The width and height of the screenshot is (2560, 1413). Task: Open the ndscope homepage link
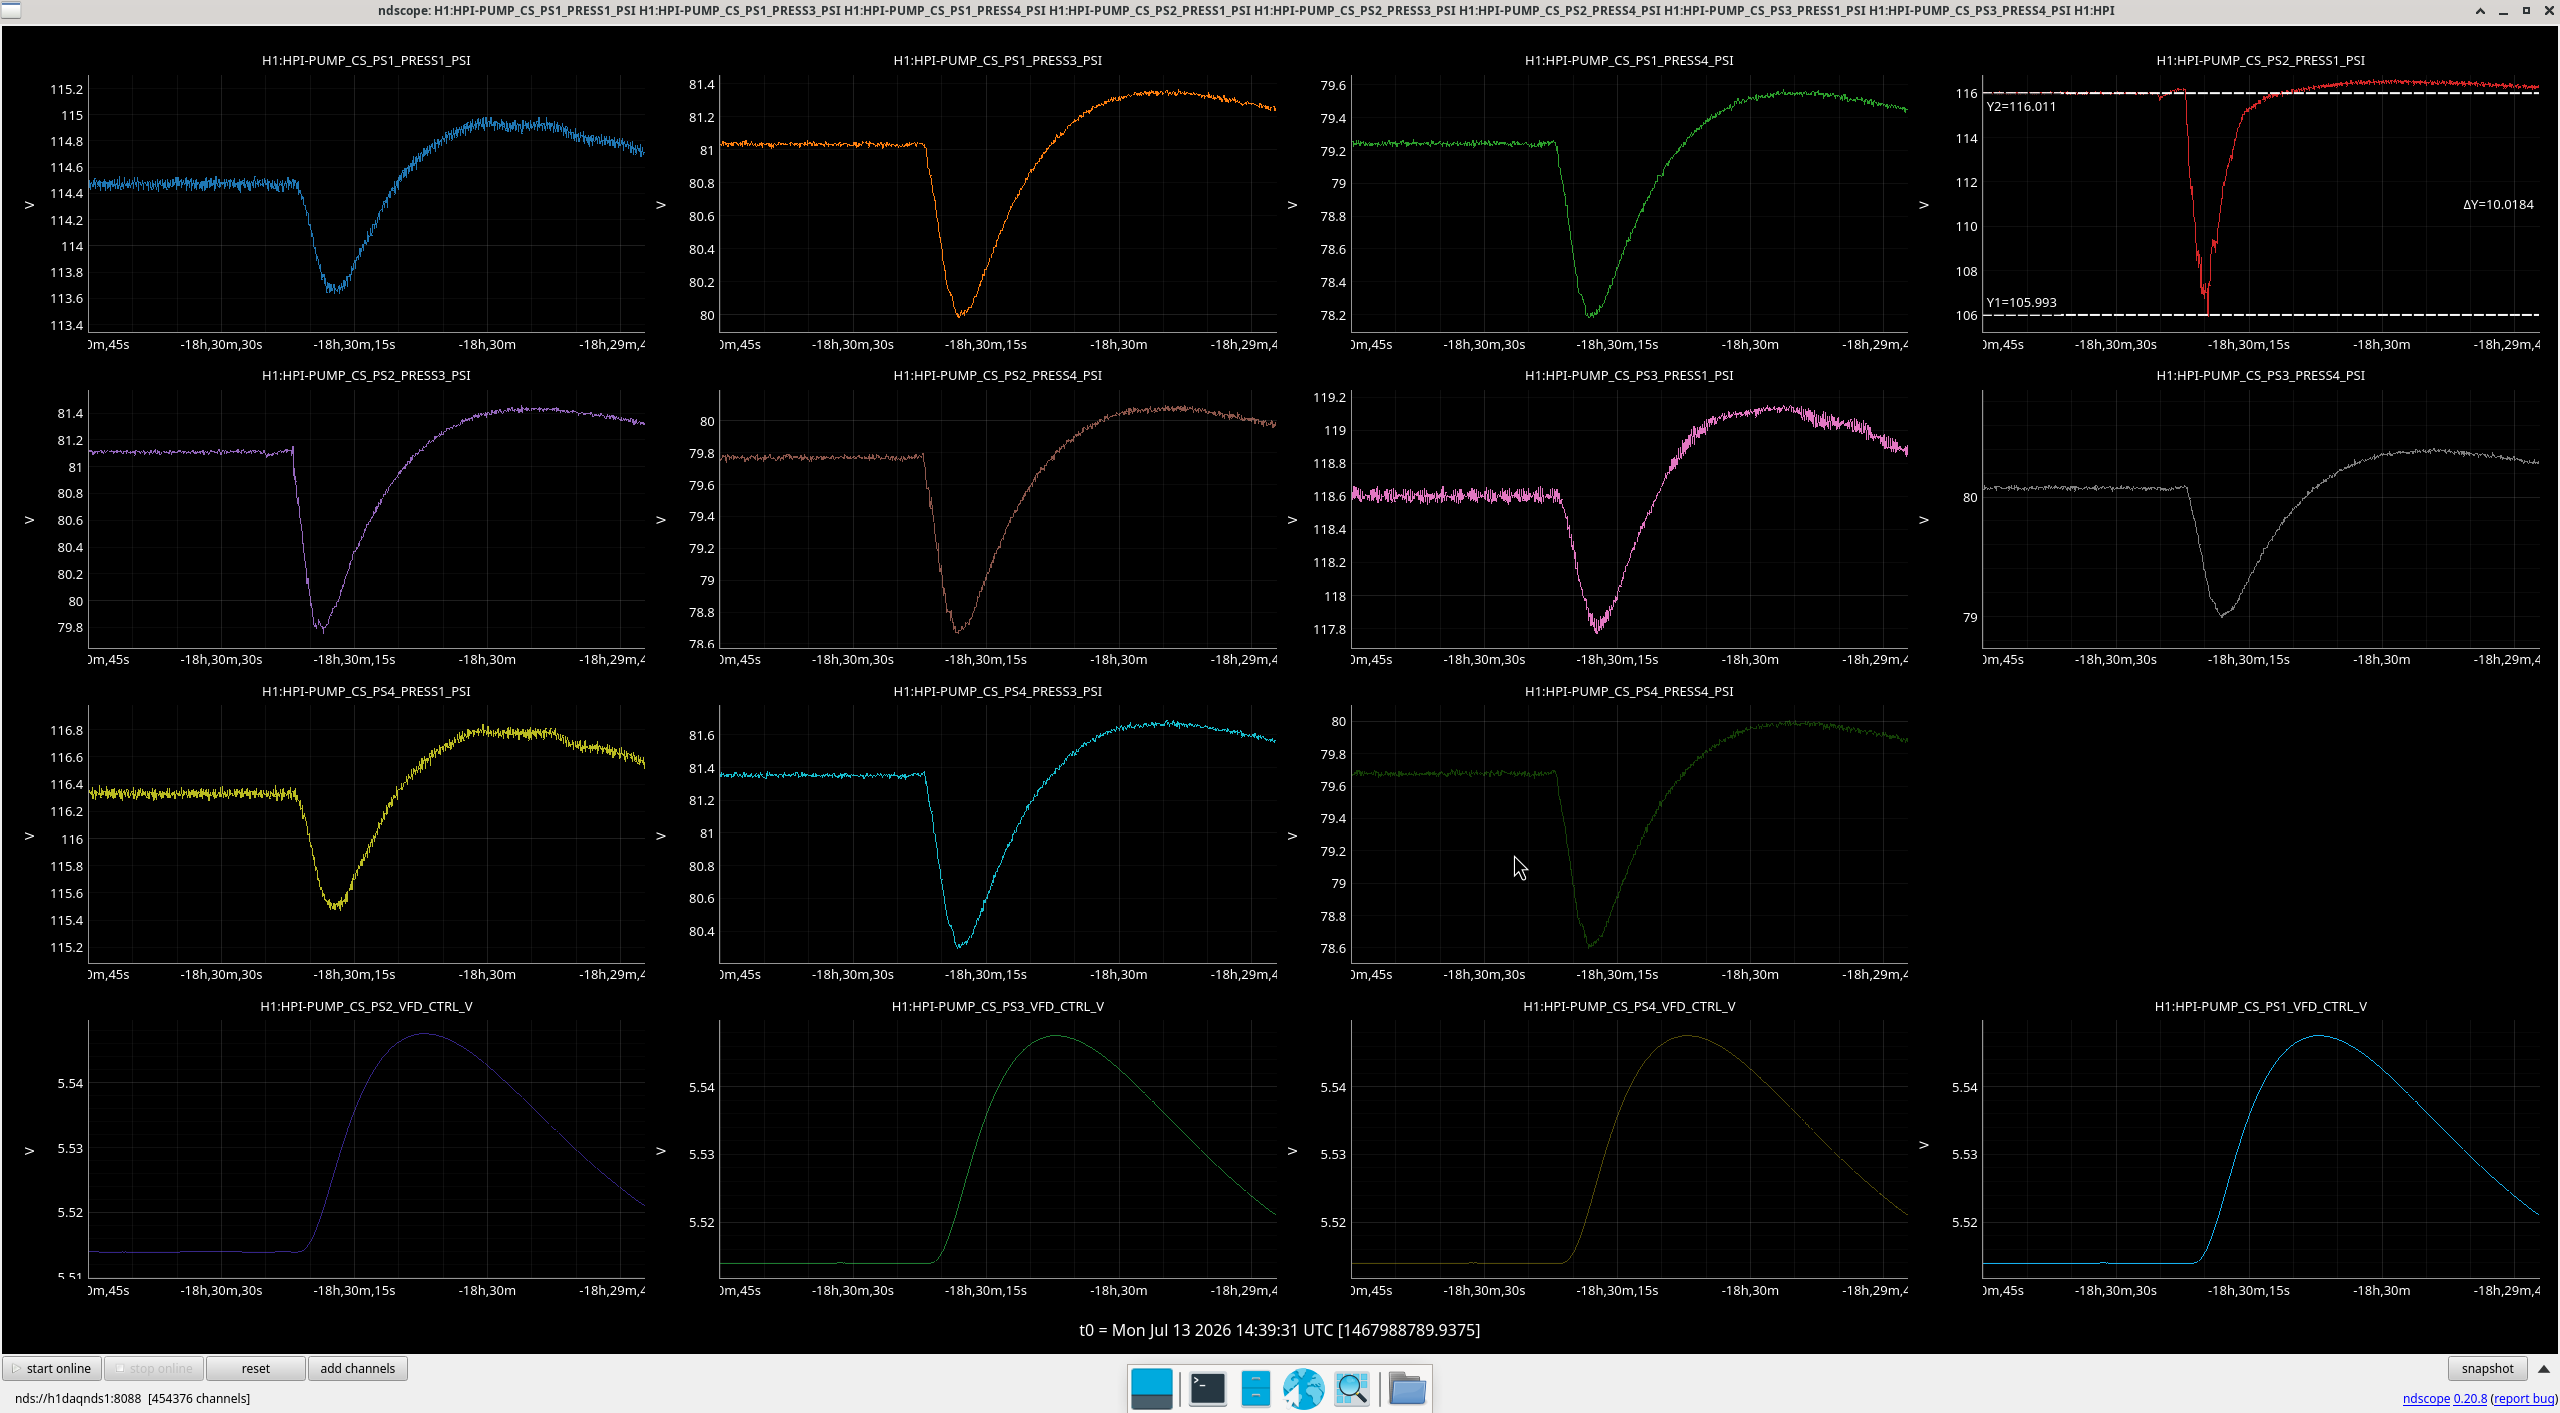(x=2426, y=1398)
